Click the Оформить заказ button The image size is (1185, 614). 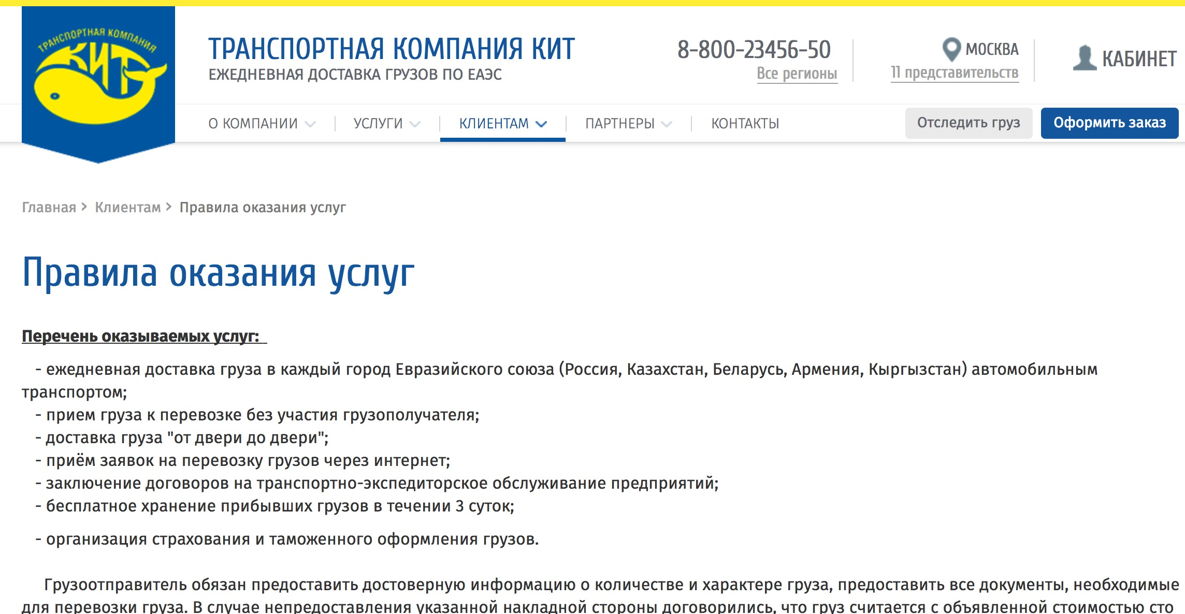(x=1109, y=123)
